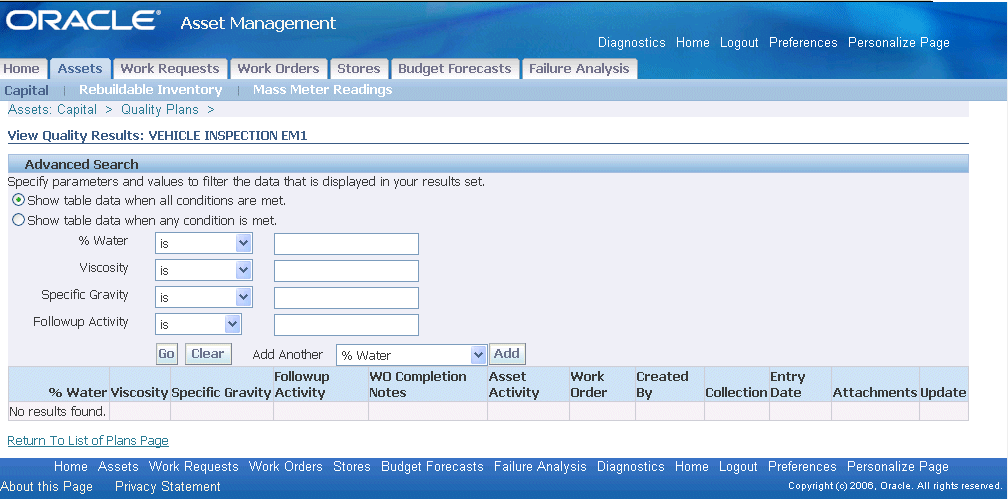Screen dimensions: 1008x499
Task: Open the Stores tab
Action: [359, 69]
